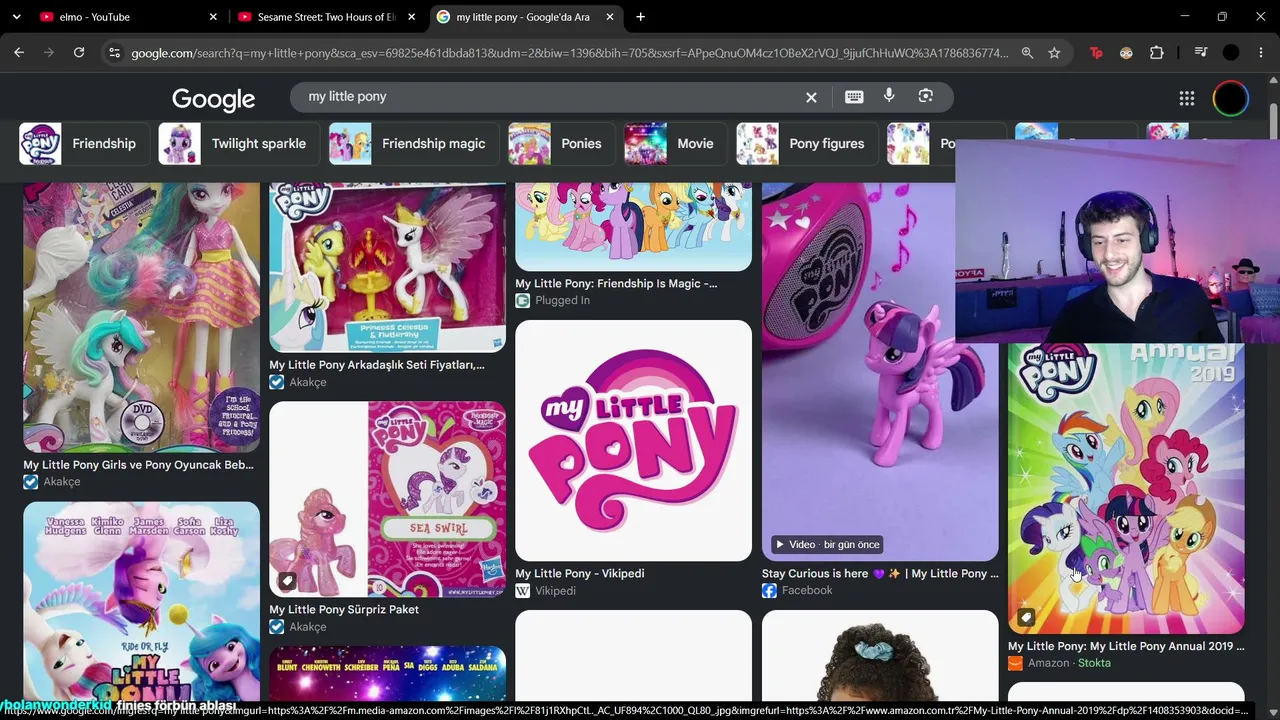Image resolution: width=1280 pixels, height=720 pixels.
Task: Visit the Facebook source link
Action: 807,591
